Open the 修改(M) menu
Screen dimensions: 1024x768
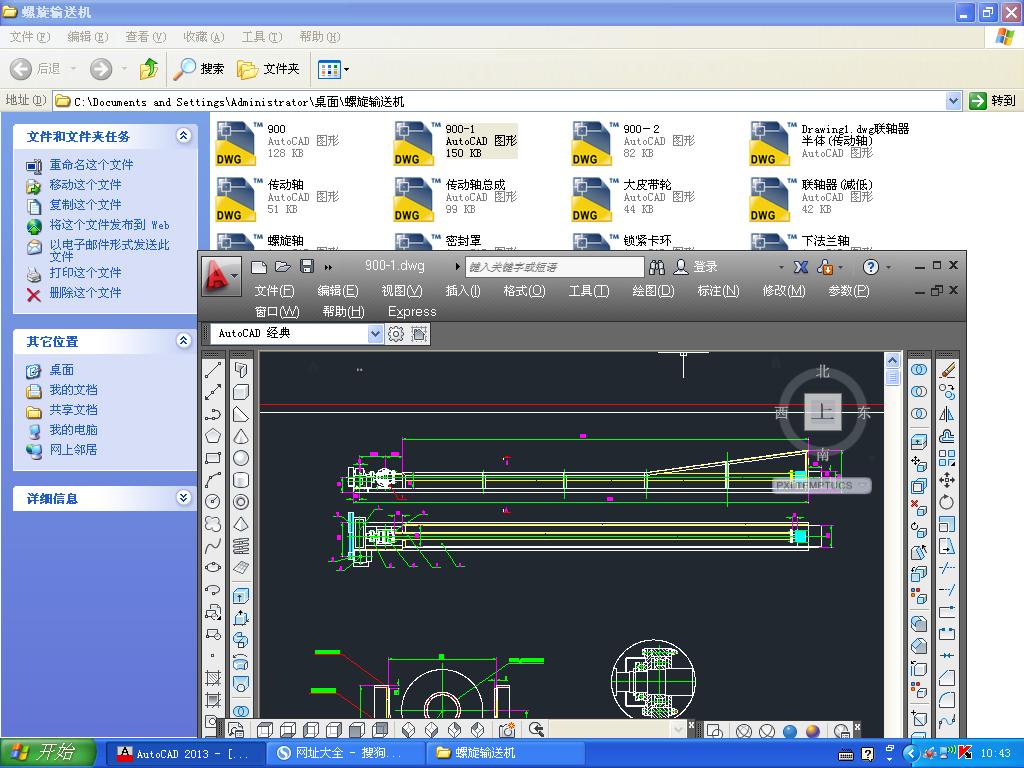(x=783, y=291)
